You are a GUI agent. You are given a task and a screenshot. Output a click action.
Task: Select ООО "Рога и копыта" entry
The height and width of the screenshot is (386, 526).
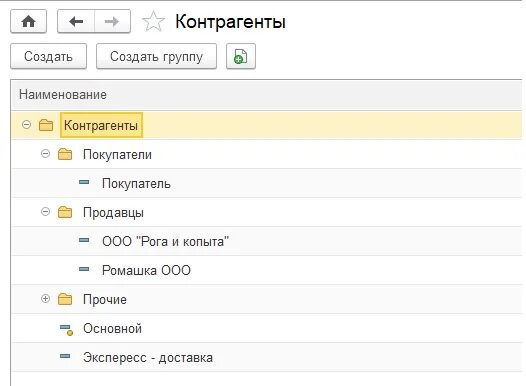click(x=267, y=241)
